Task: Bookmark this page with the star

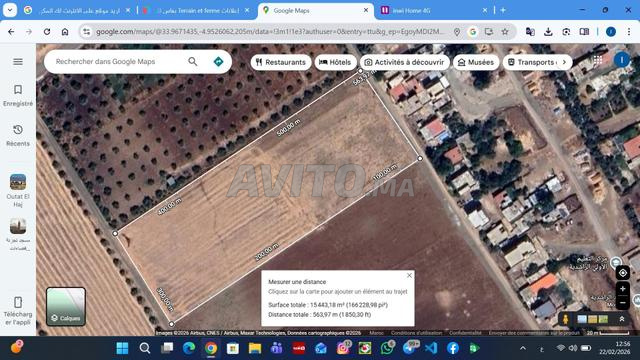Action: 505,32
